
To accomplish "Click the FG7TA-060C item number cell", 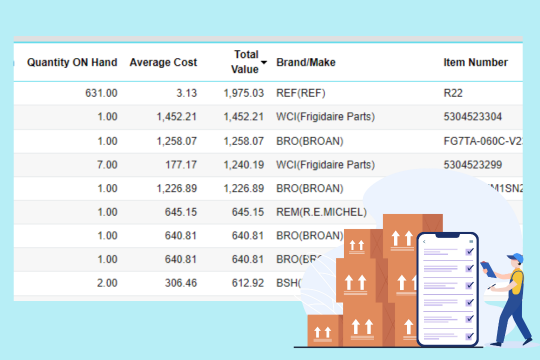I will pos(483,141).
